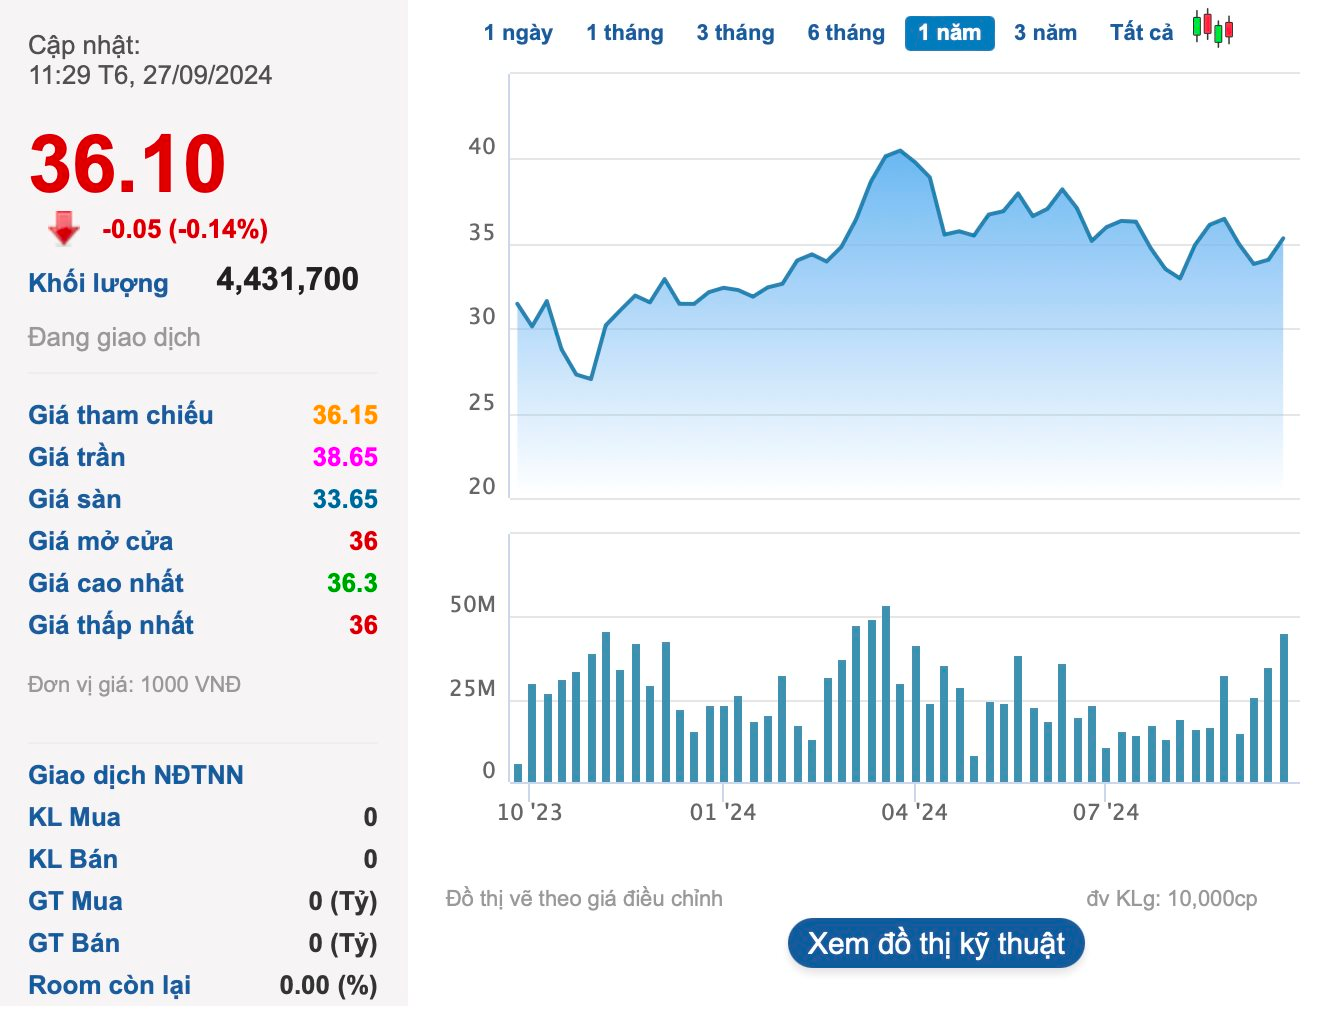Select the 'Tất cả' time range tab

[x=1141, y=33]
